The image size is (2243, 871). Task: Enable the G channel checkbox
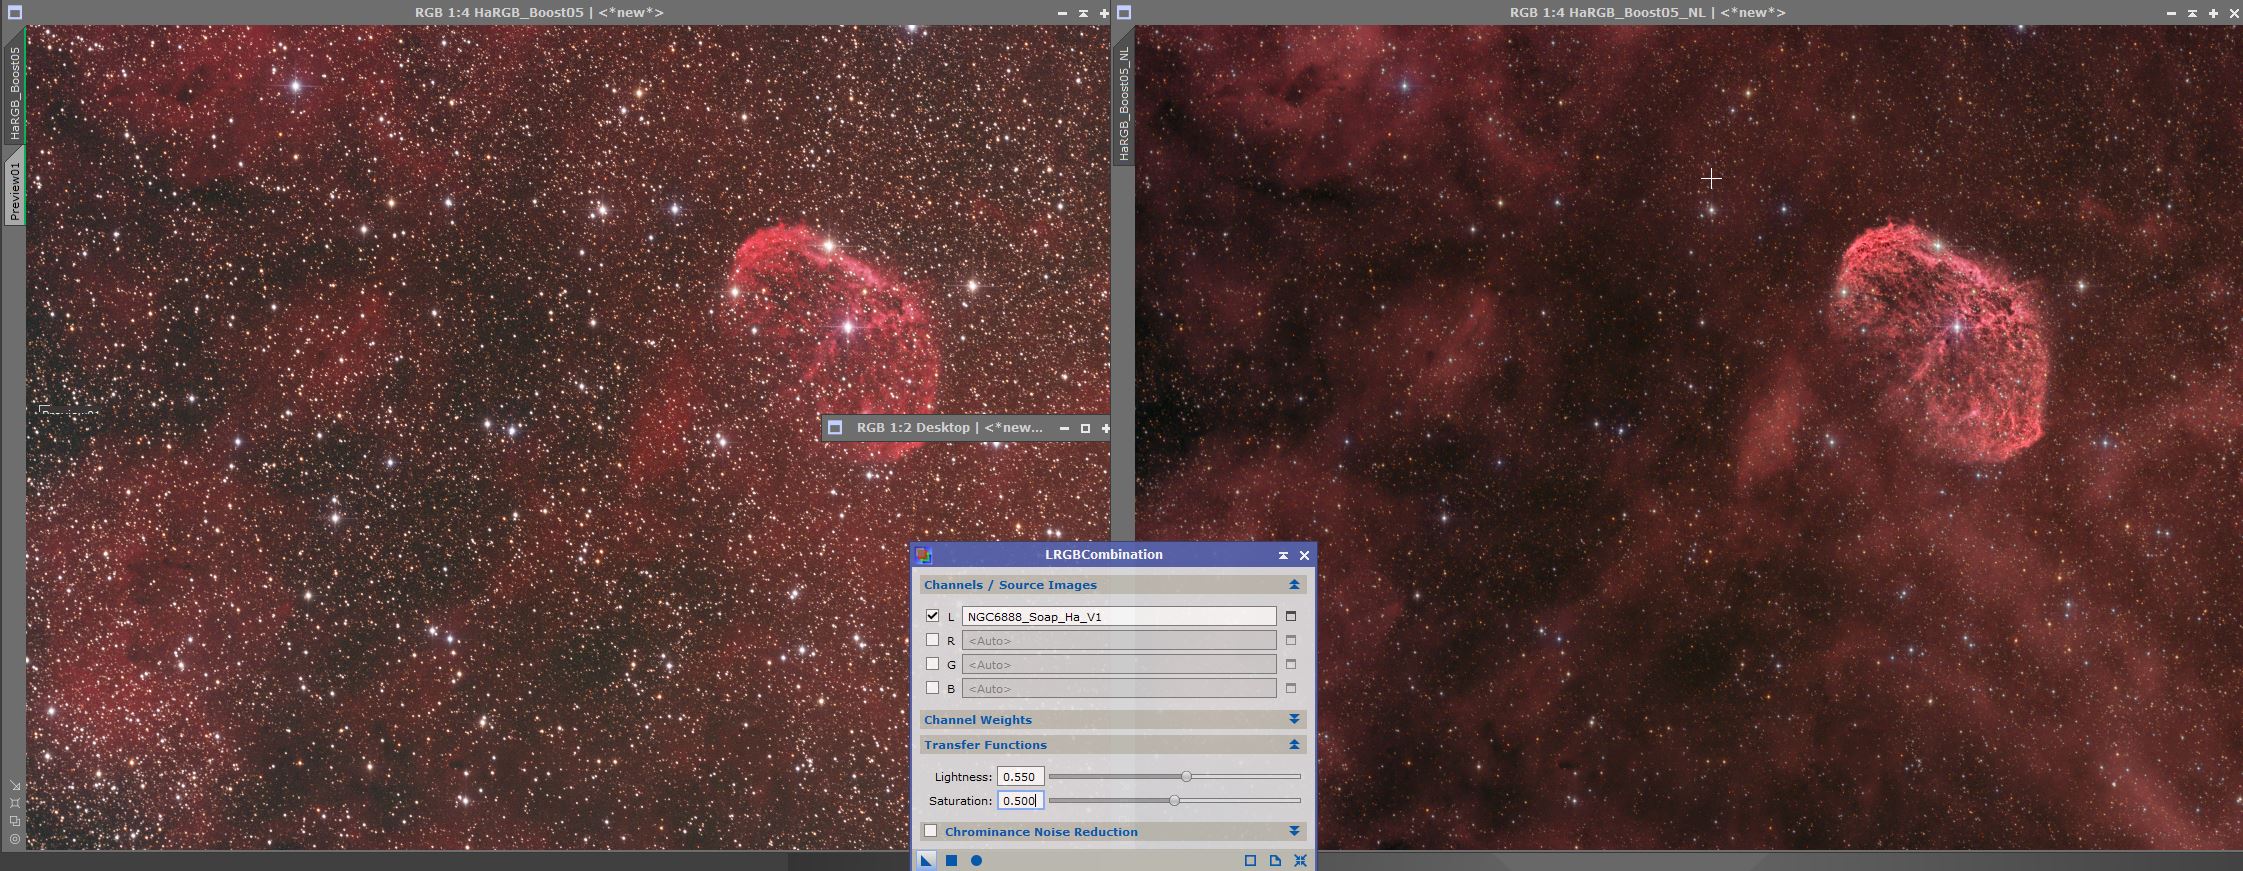point(932,664)
